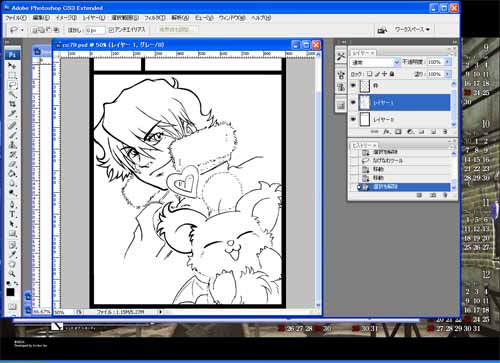Select the Blur tool
The image size is (500, 363).
pyautogui.click(x=12, y=184)
